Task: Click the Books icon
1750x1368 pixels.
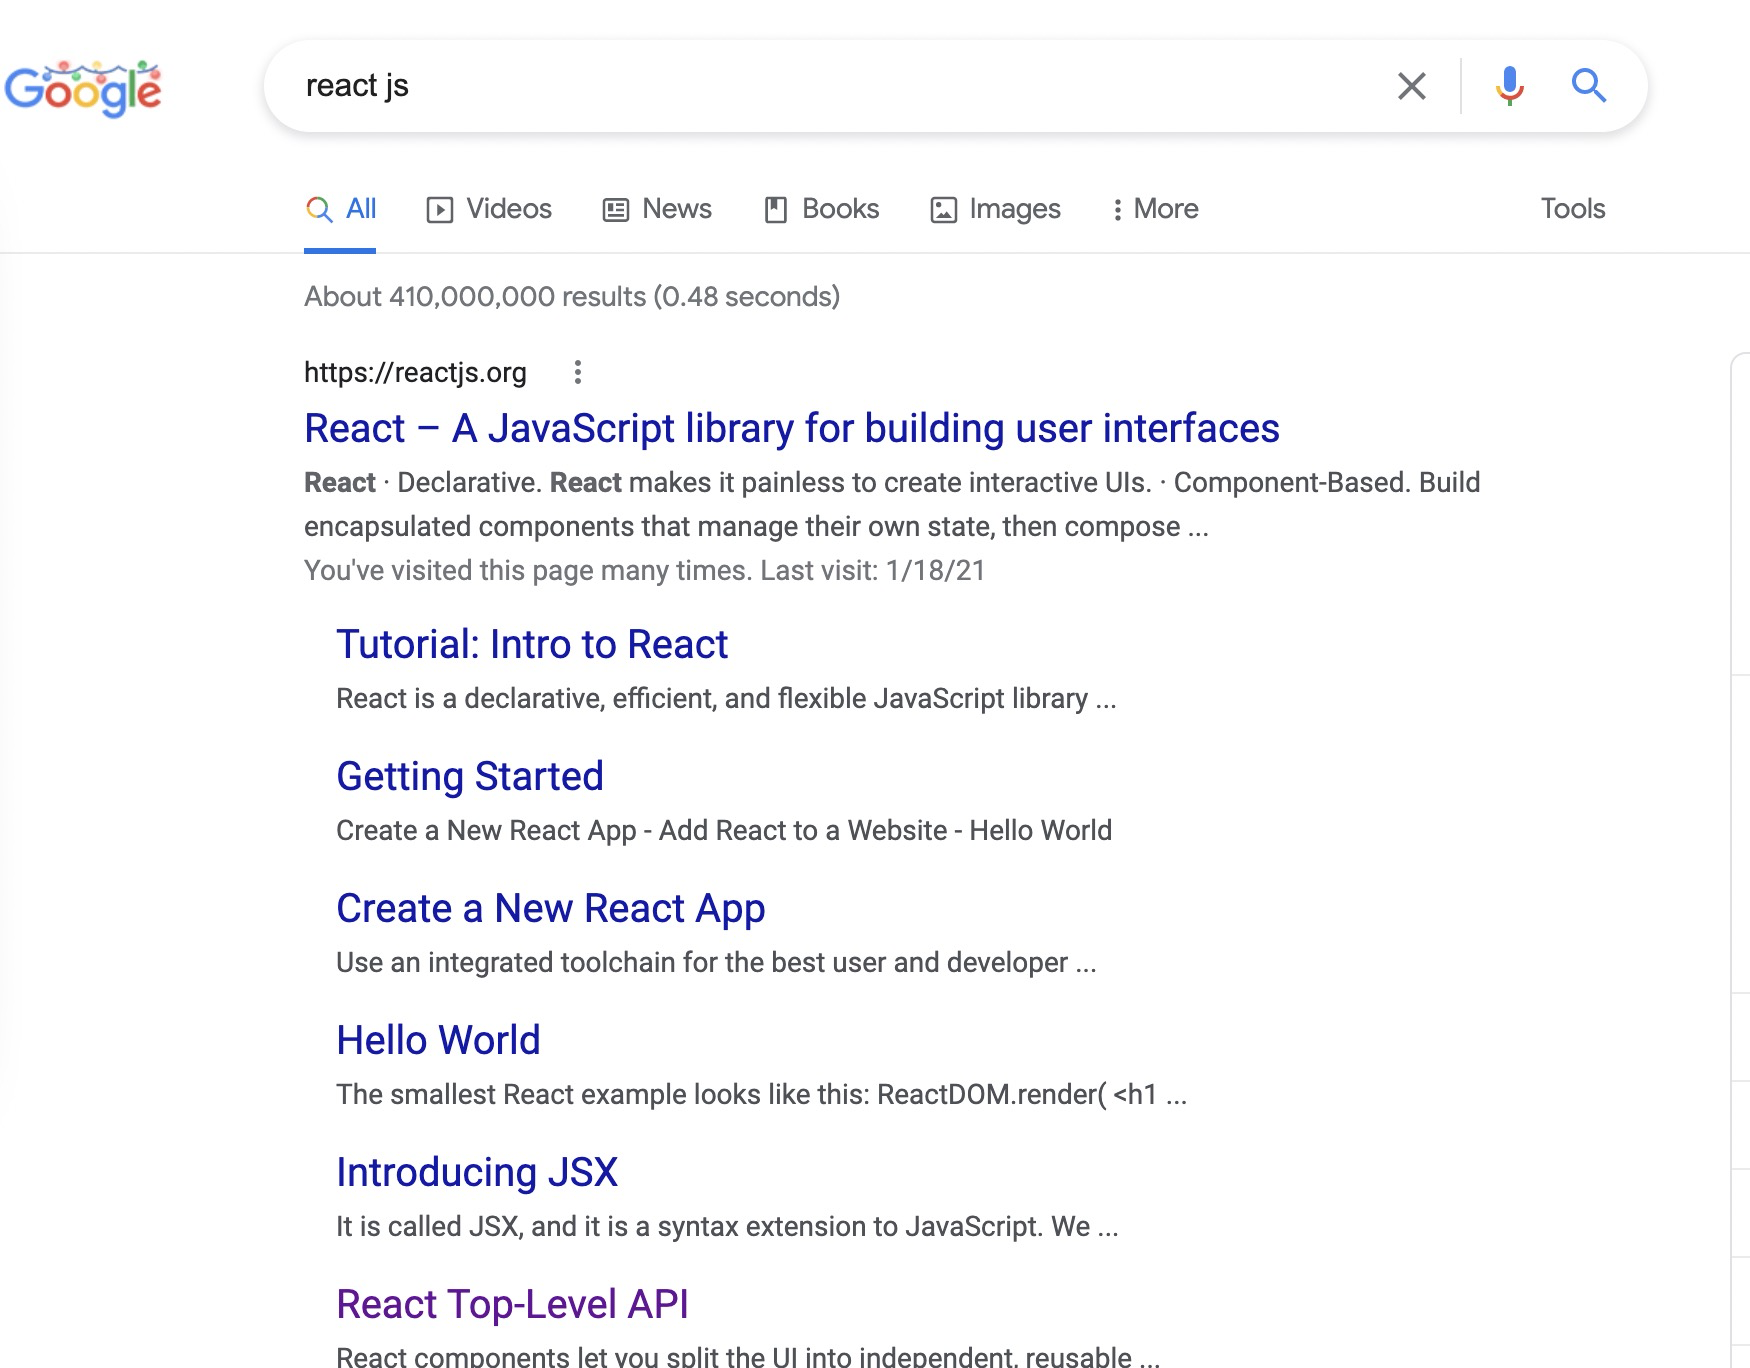Action: point(775,209)
